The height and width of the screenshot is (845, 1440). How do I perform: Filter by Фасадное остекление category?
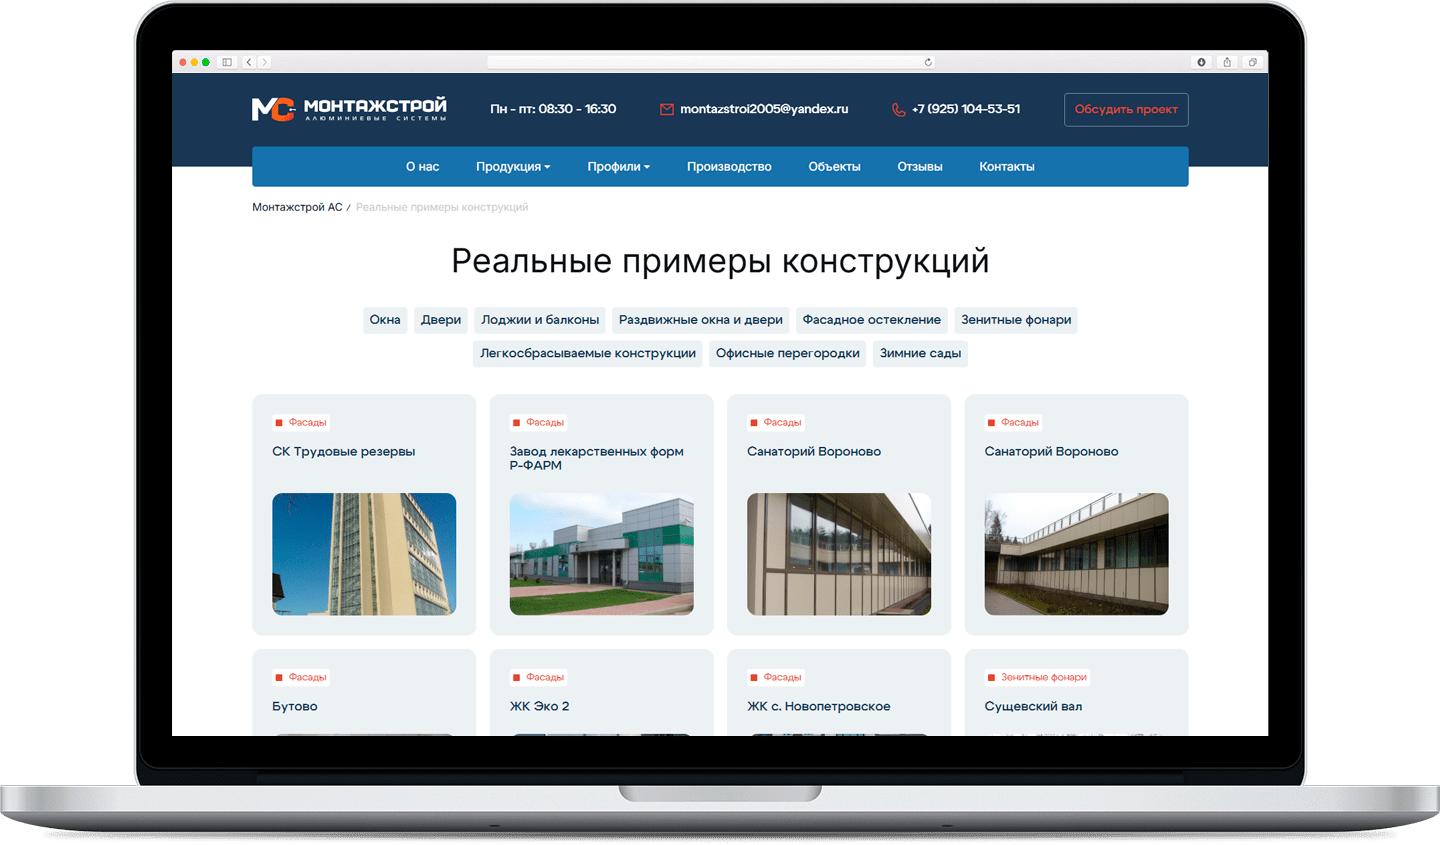(872, 320)
